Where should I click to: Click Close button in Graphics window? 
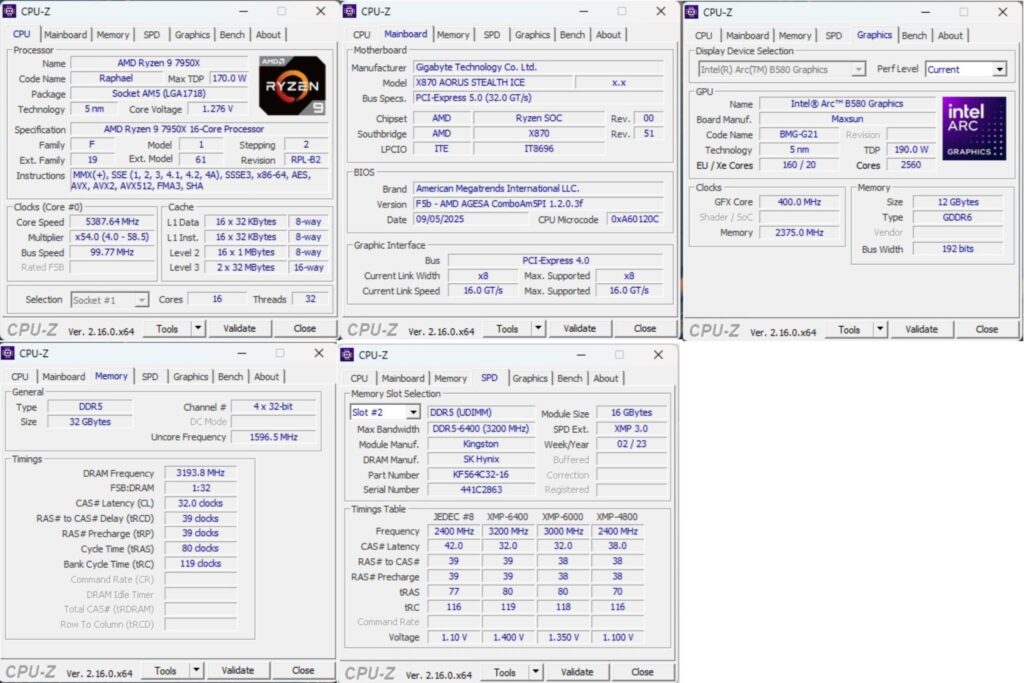pos(986,330)
